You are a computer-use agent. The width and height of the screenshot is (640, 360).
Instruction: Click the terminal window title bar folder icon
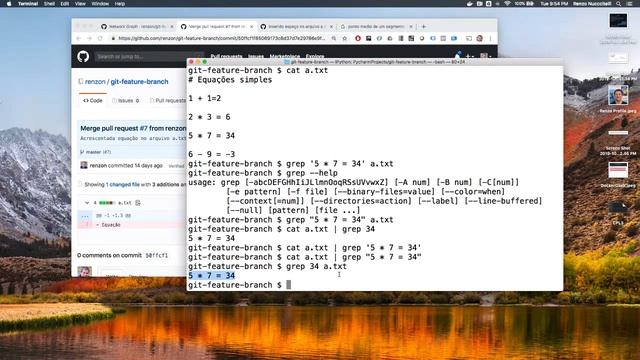(287, 62)
